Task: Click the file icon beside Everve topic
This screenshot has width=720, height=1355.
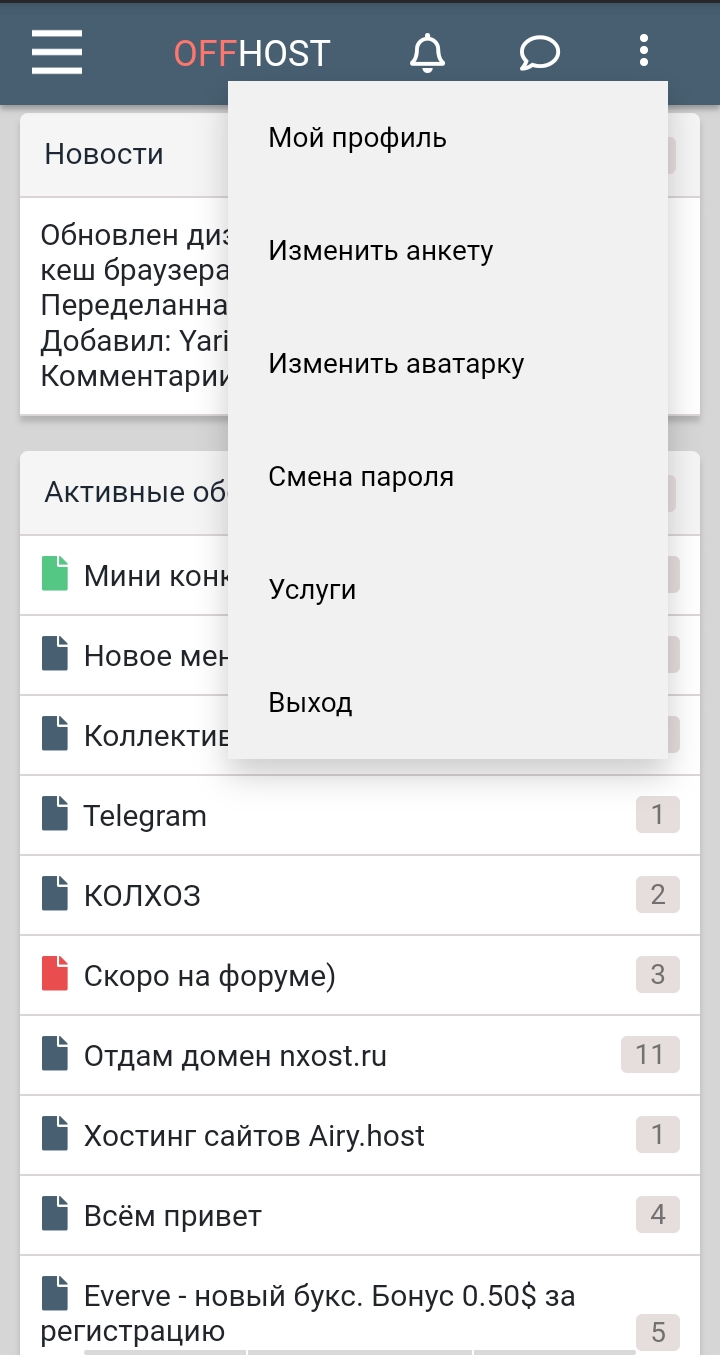Action: coord(55,1293)
